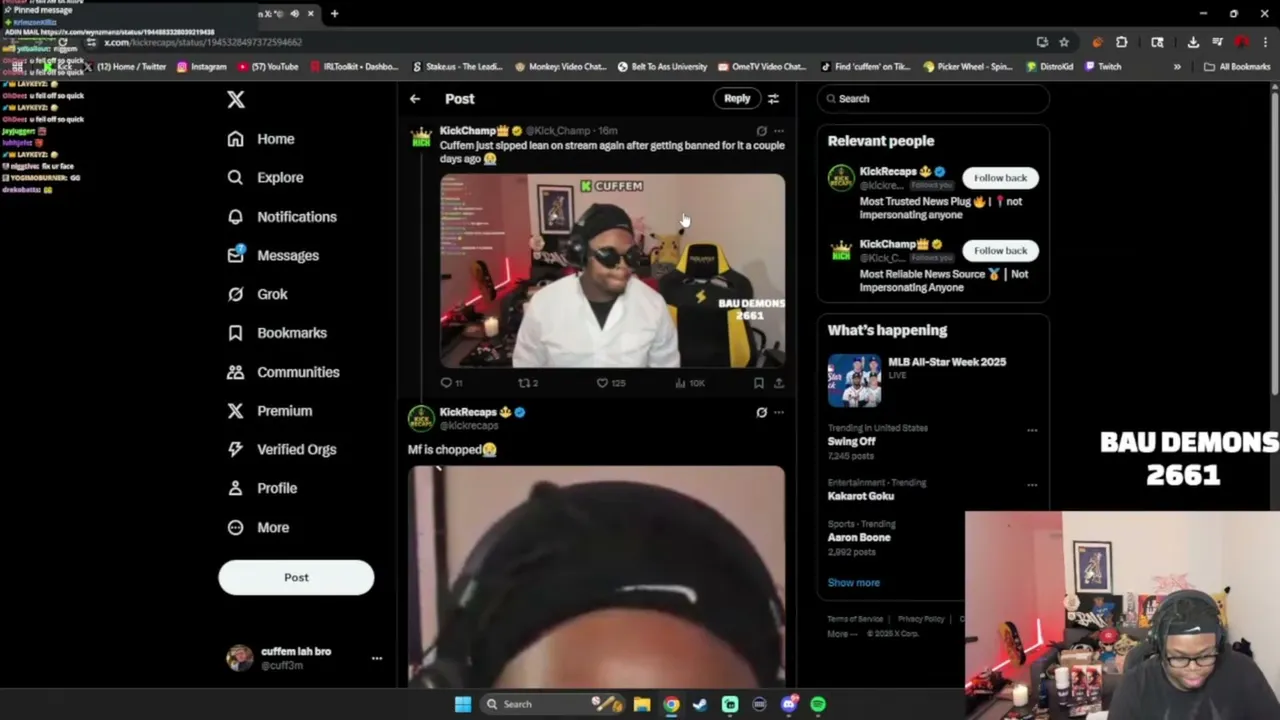The height and width of the screenshot is (720, 1280).
Task: Open the image in the 'Mf is chopped' post
Action: [x=597, y=577]
